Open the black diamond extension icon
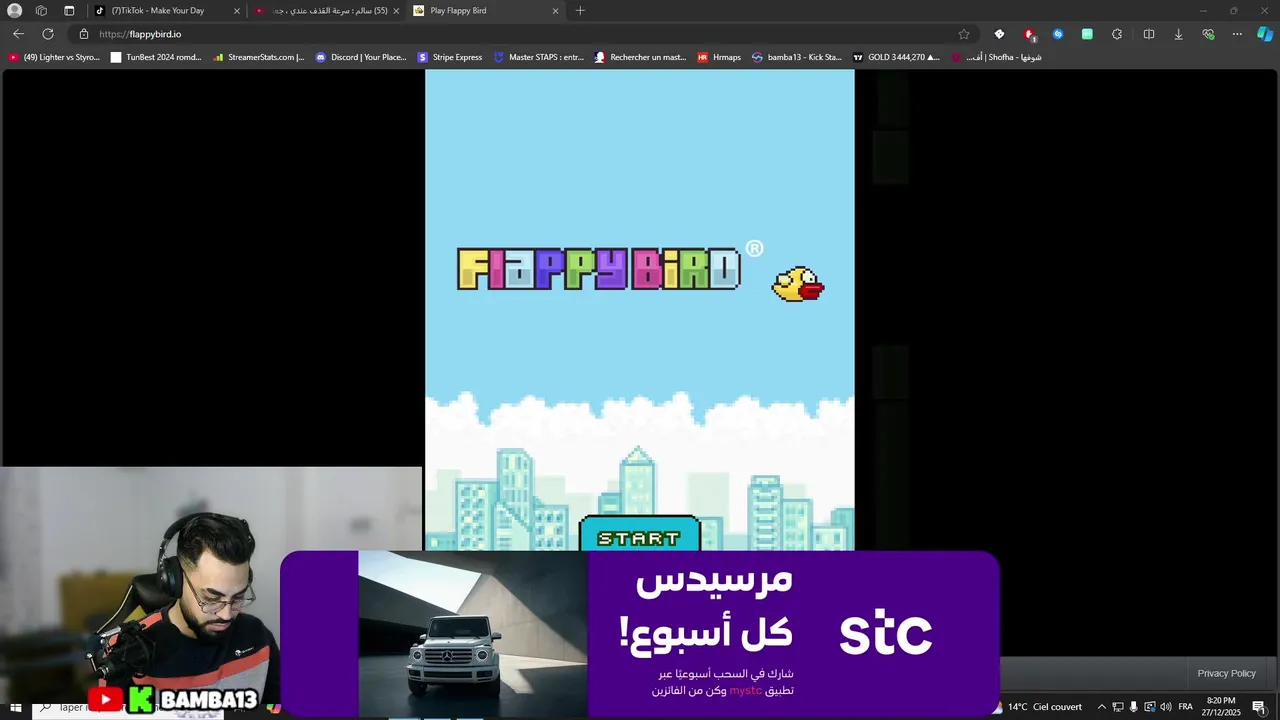This screenshot has width=1280, height=720. click(999, 34)
